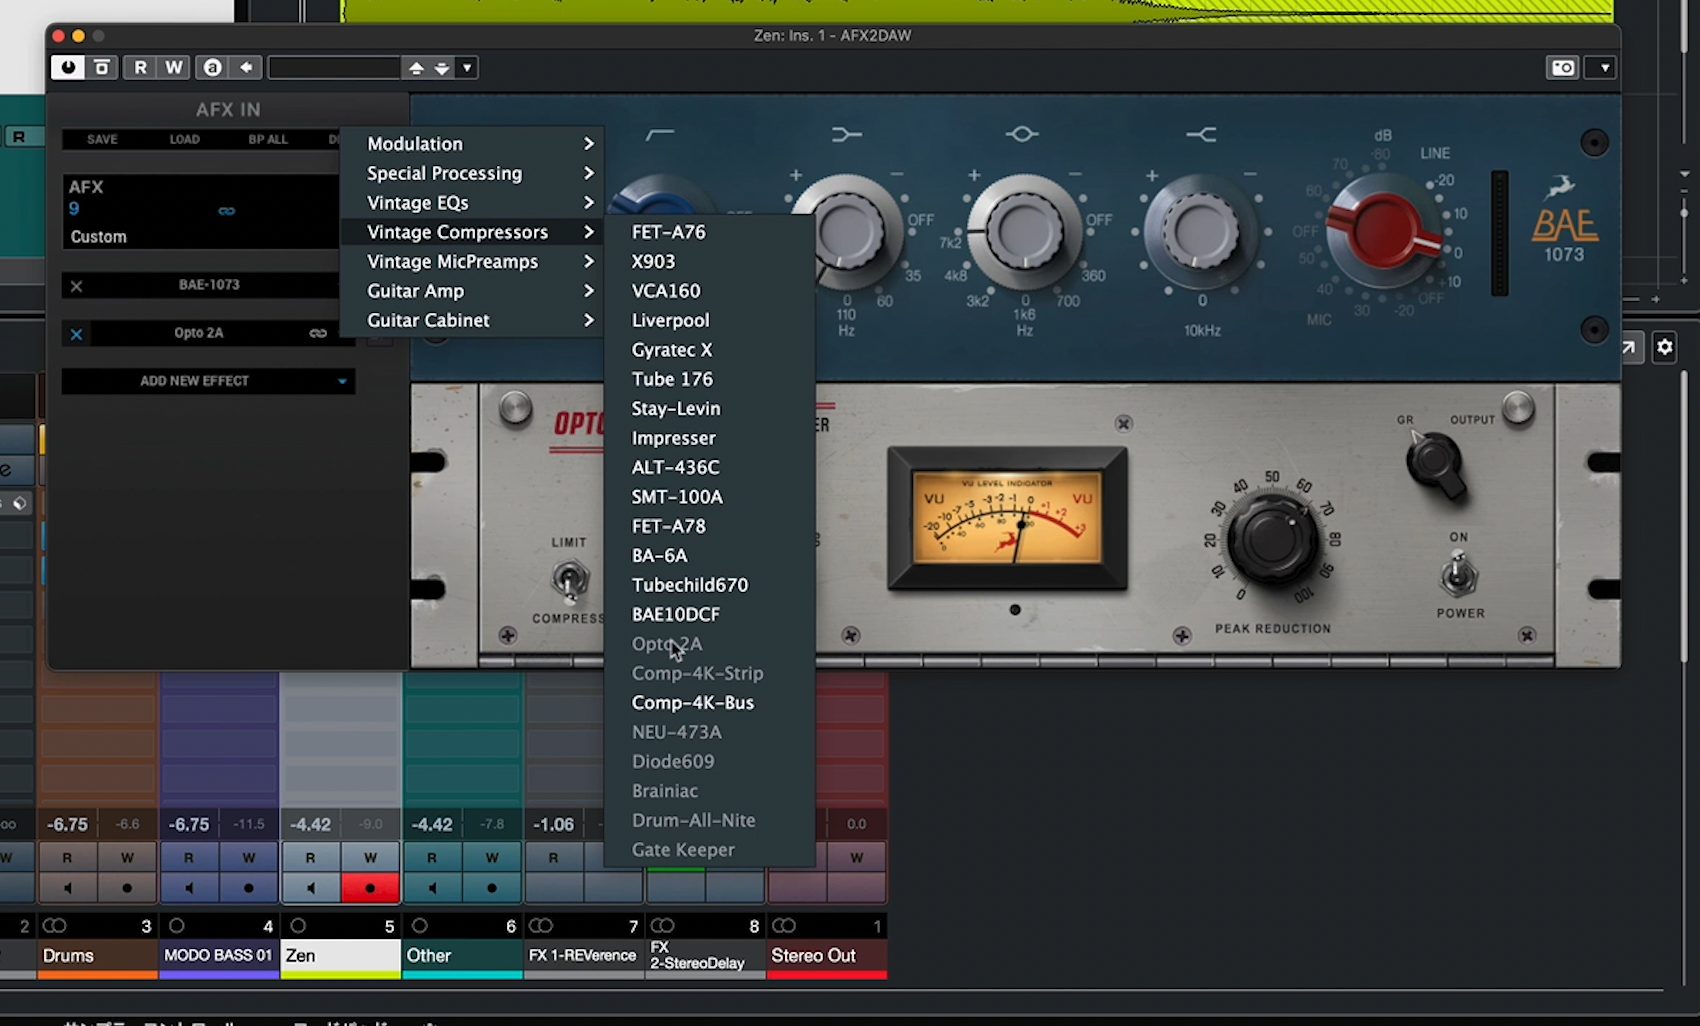1700x1026 pixels.
Task: Select the BAE-1073 effect slot
Action: pyautogui.click(x=209, y=285)
